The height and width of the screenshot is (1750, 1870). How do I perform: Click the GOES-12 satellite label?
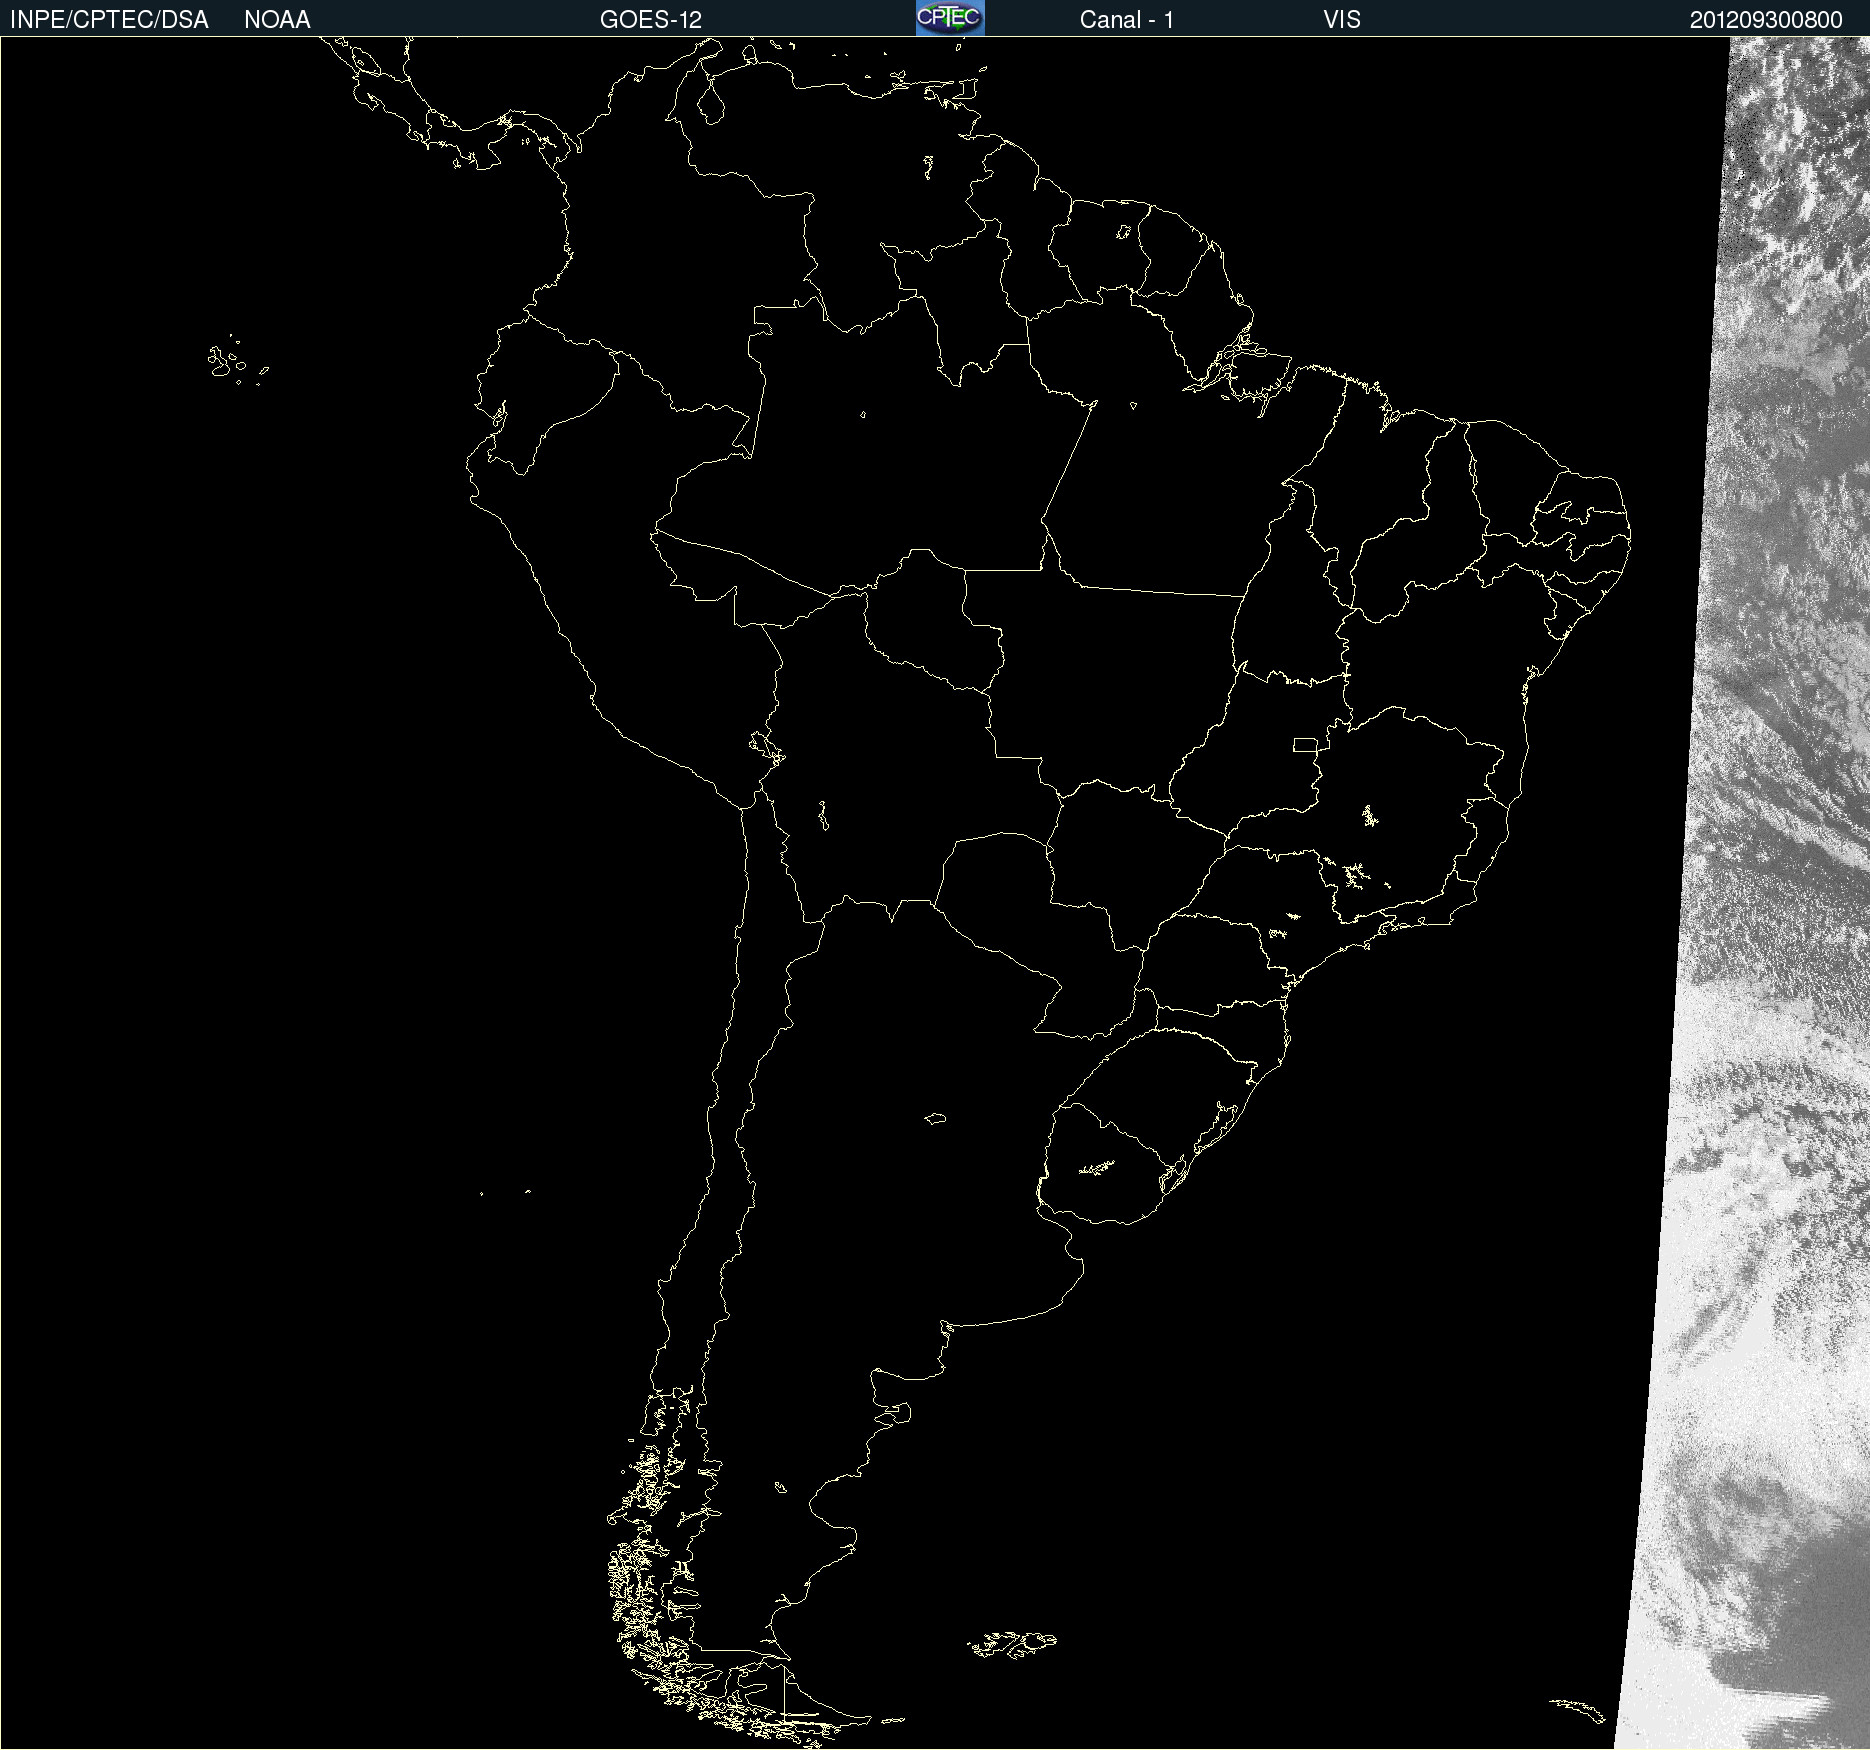pyautogui.click(x=651, y=20)
